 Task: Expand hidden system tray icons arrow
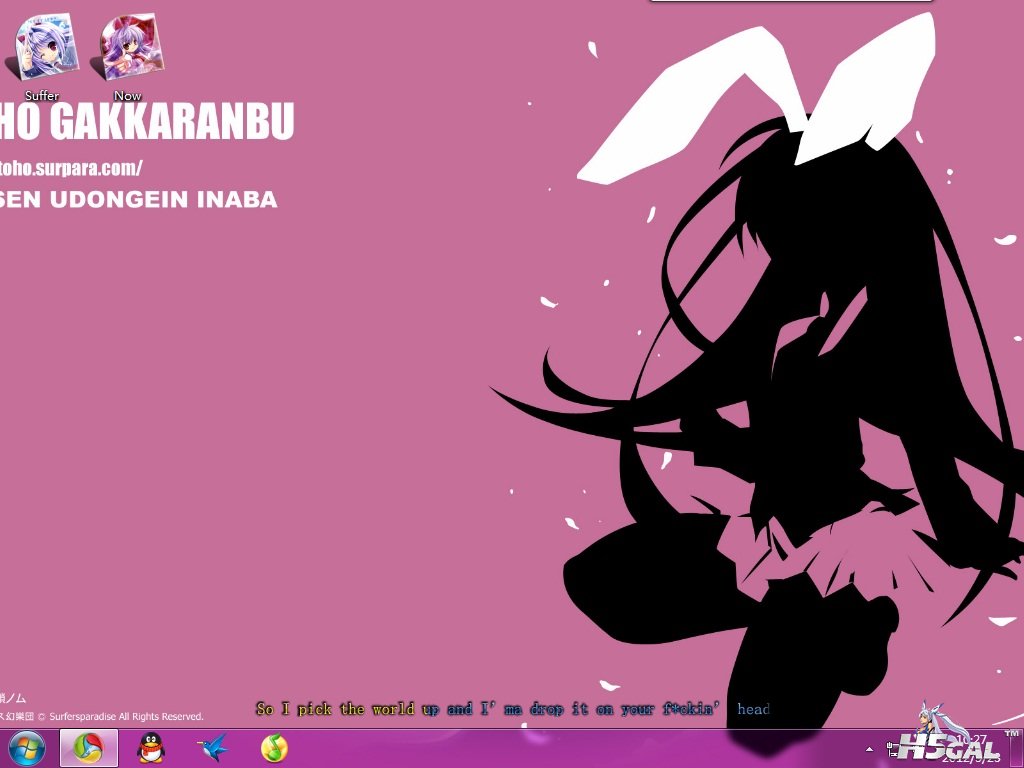869,749
